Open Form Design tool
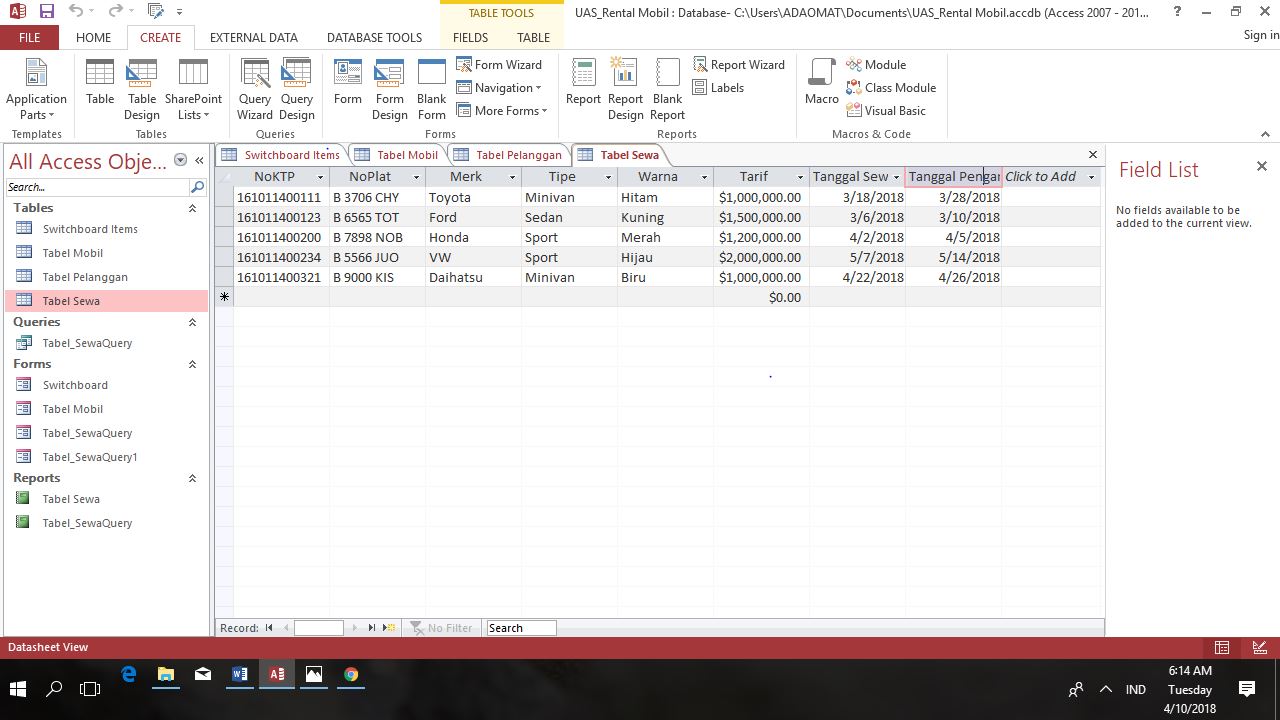The height and width of the screenshot is (720, 1280). click(390, 89)
